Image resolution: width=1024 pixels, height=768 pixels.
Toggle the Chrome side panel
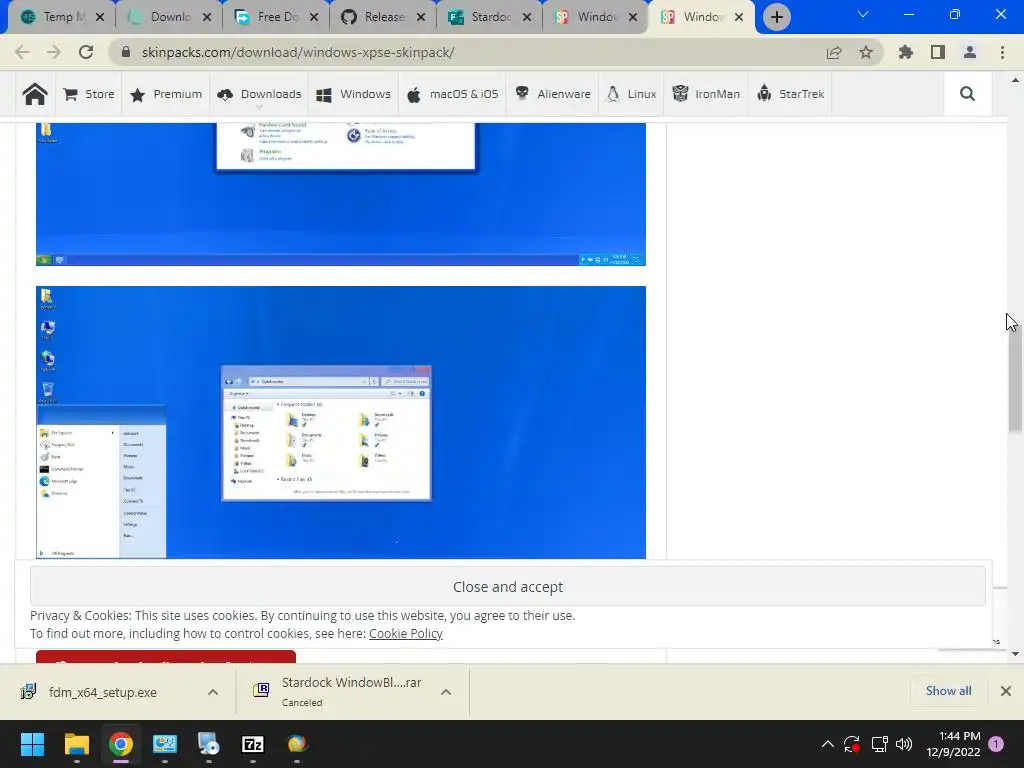click(938, 52)
